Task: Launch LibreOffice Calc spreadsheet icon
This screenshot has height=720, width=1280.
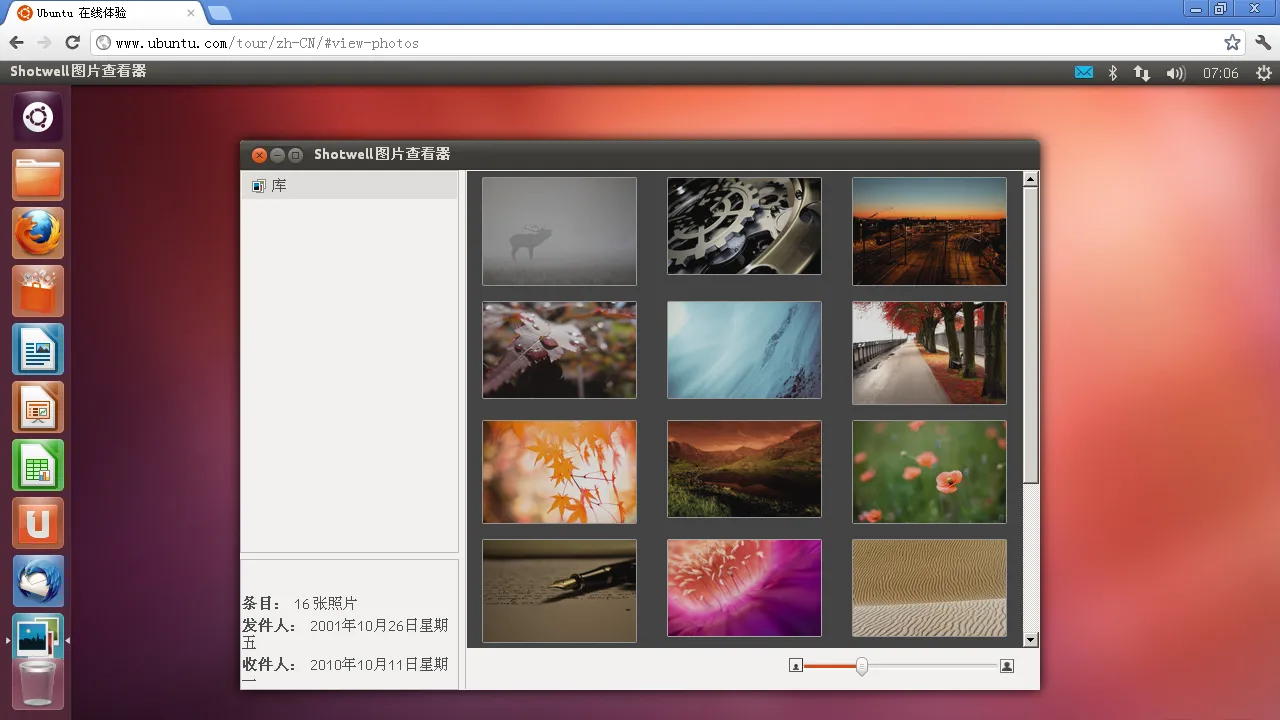Action: (38, 466)
